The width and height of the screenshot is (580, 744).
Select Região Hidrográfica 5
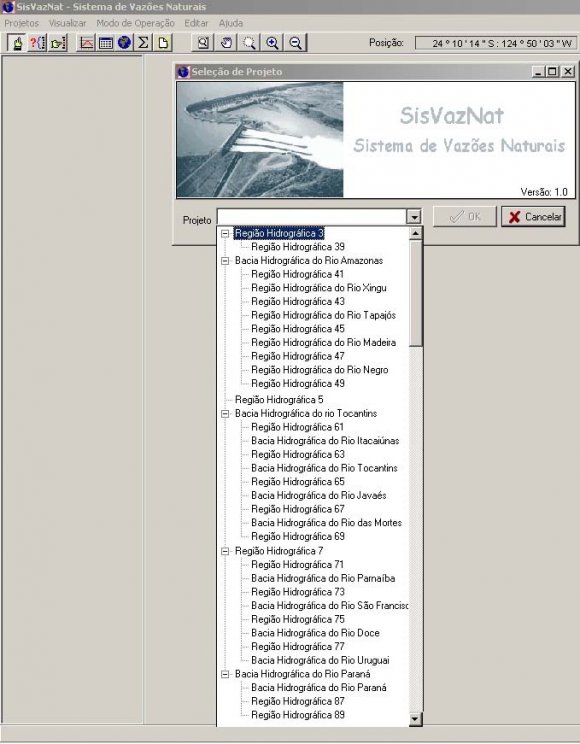[x=279, y=400]
